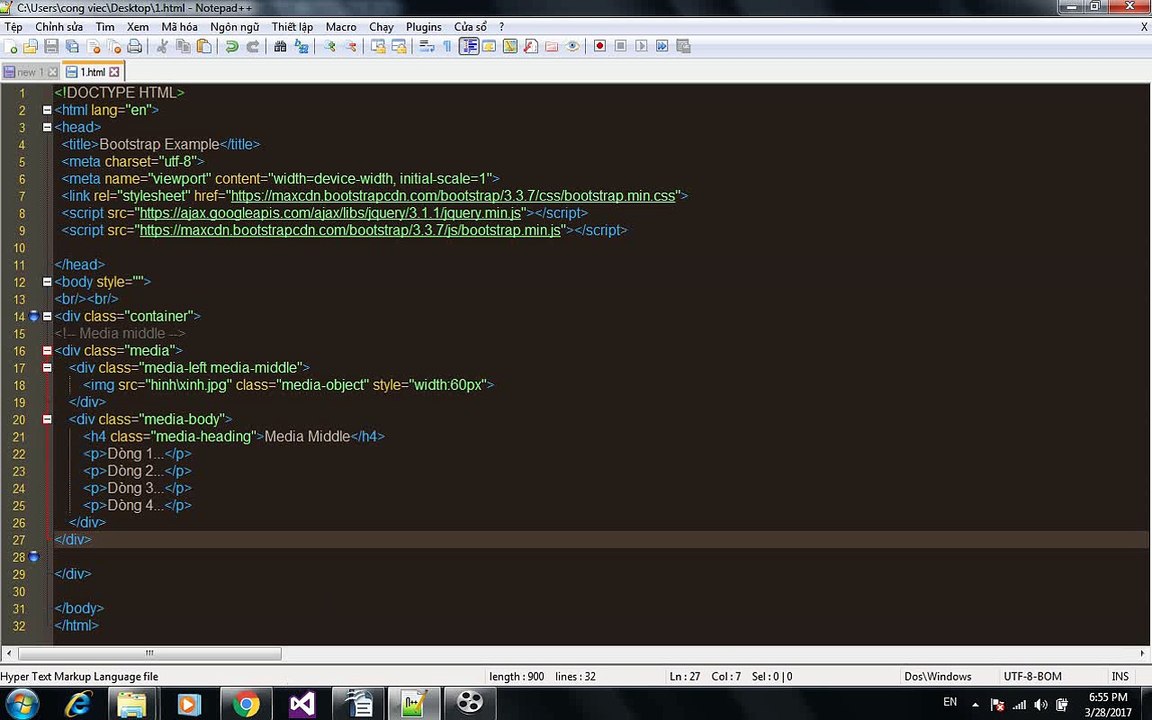
Task: Click the Undo arrow icon
Action: [232, 46]
